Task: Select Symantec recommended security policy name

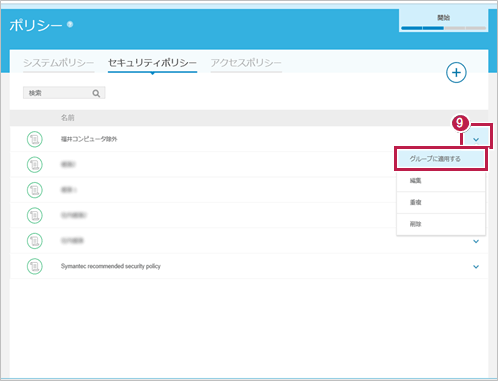Action: click(x=111, y=266)
